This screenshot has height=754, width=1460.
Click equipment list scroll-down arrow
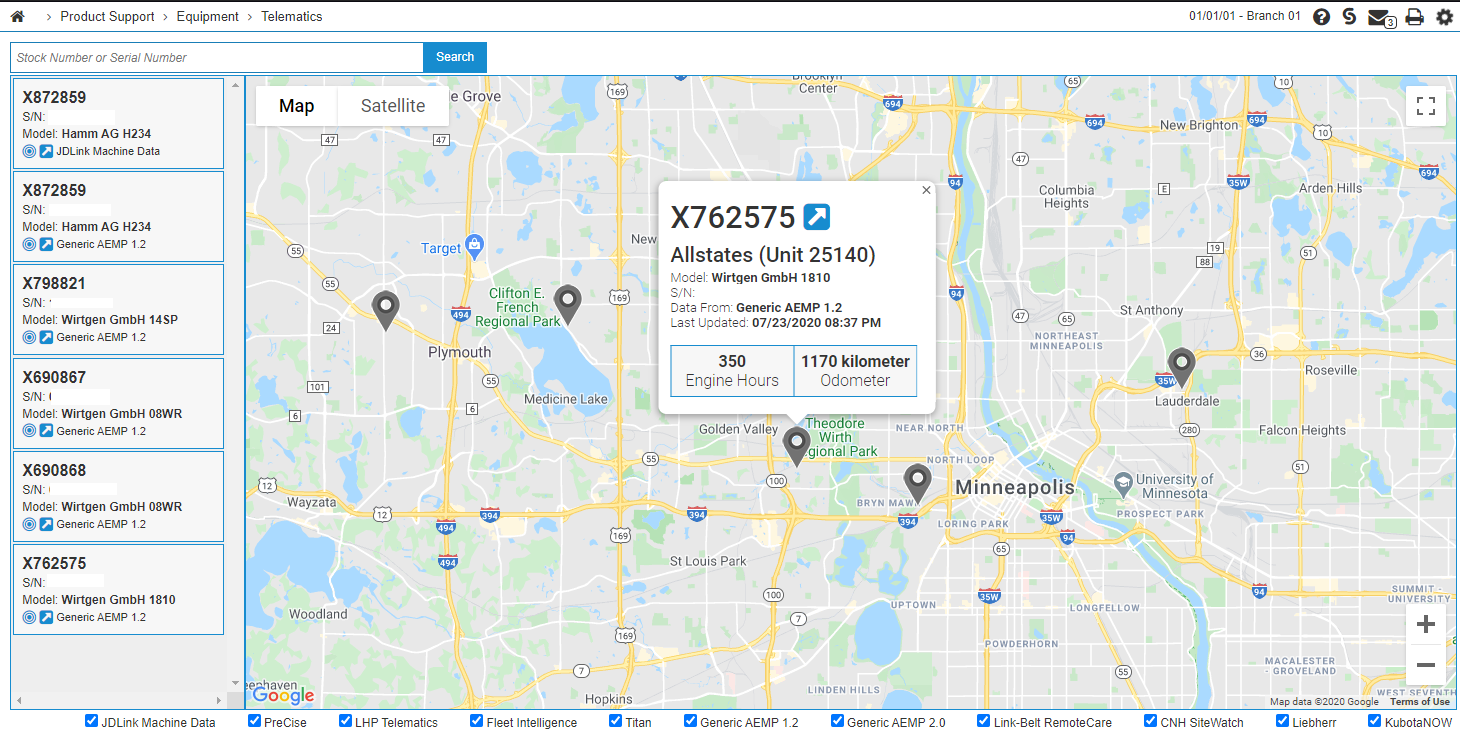coord(235,683)
